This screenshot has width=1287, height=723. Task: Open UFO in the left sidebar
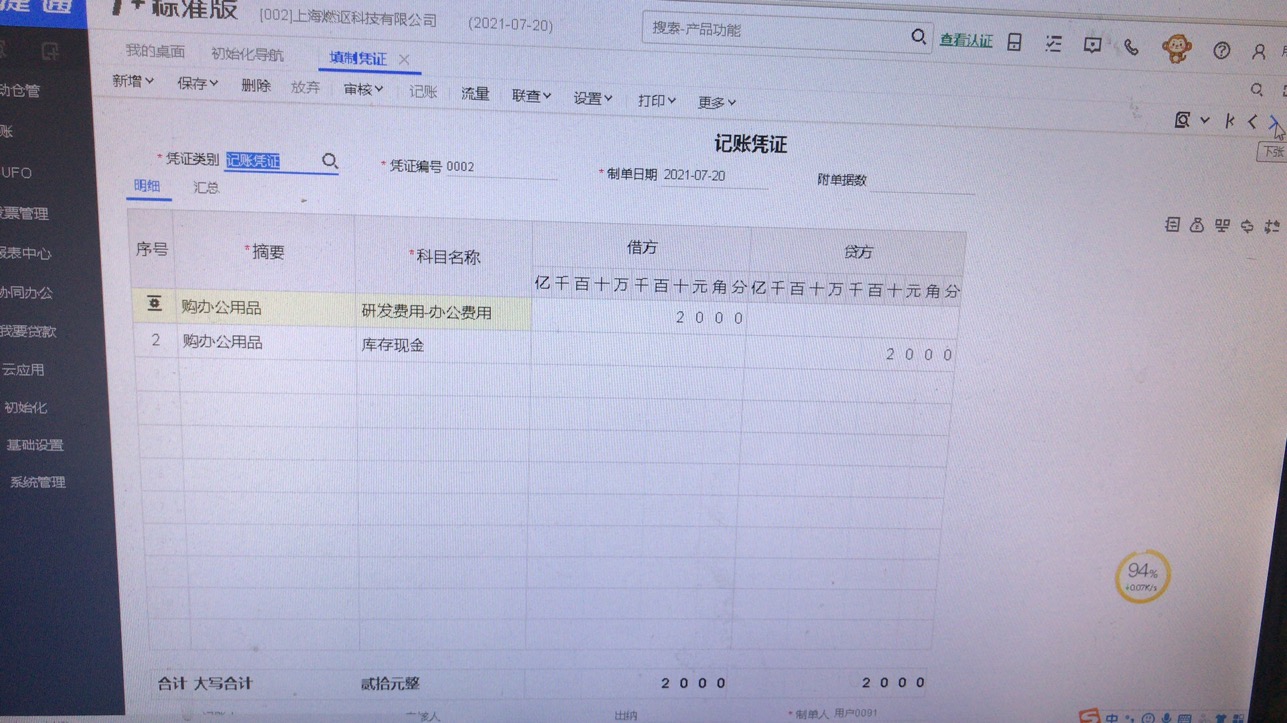(x=17, y=173)
